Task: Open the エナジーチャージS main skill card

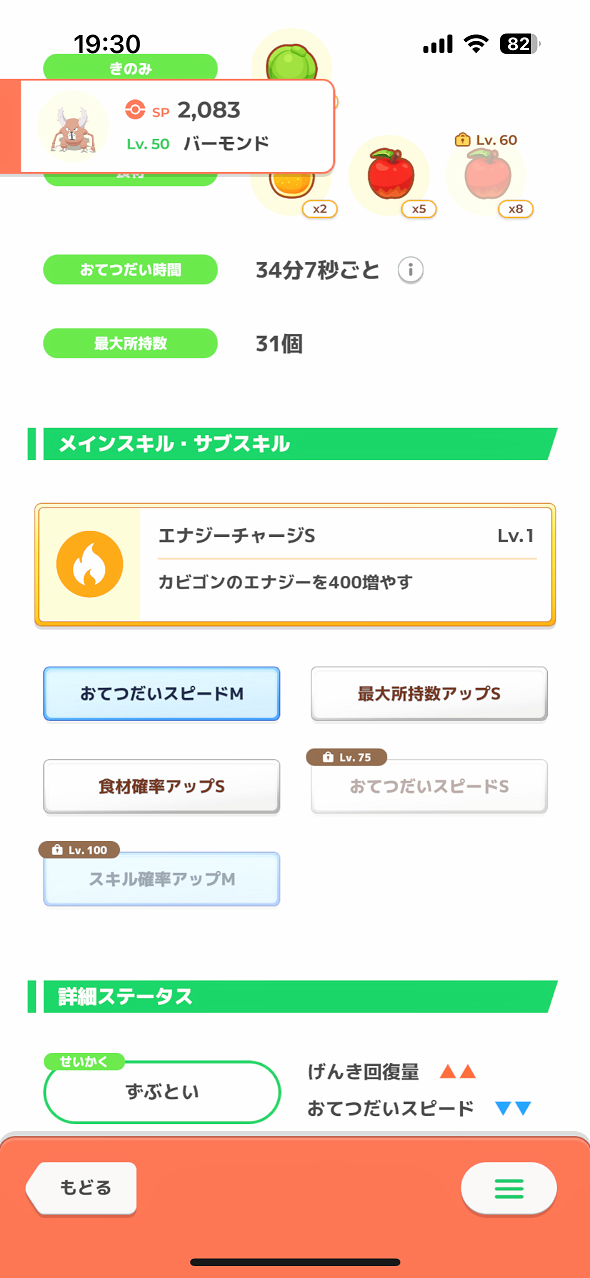Action: click(x=295, y=565)
